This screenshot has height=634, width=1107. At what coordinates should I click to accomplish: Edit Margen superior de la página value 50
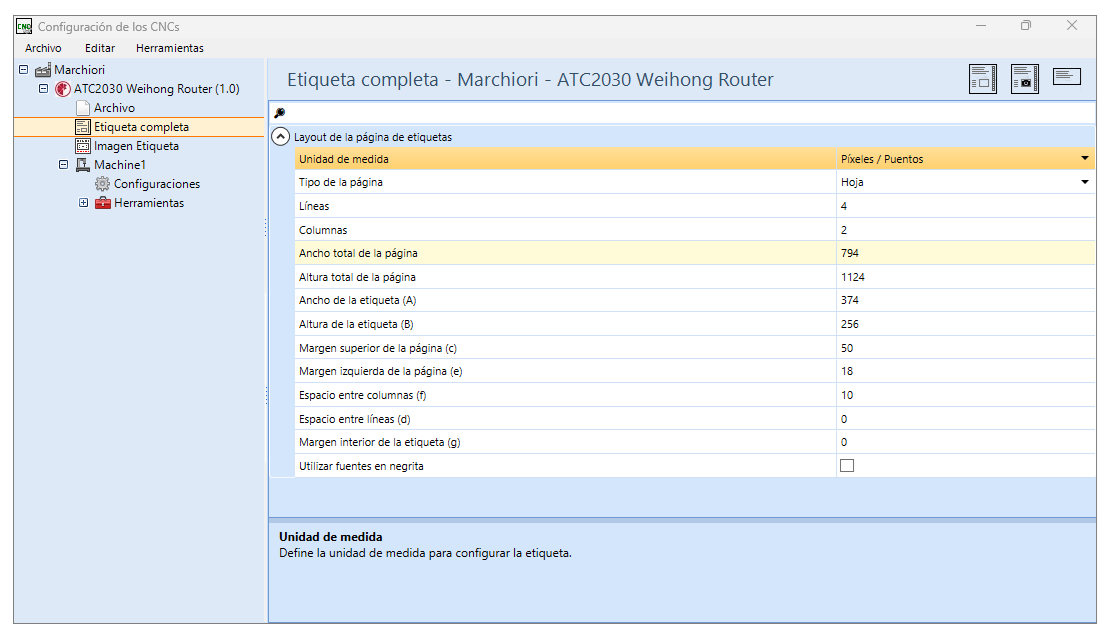(x=965, y=348)
